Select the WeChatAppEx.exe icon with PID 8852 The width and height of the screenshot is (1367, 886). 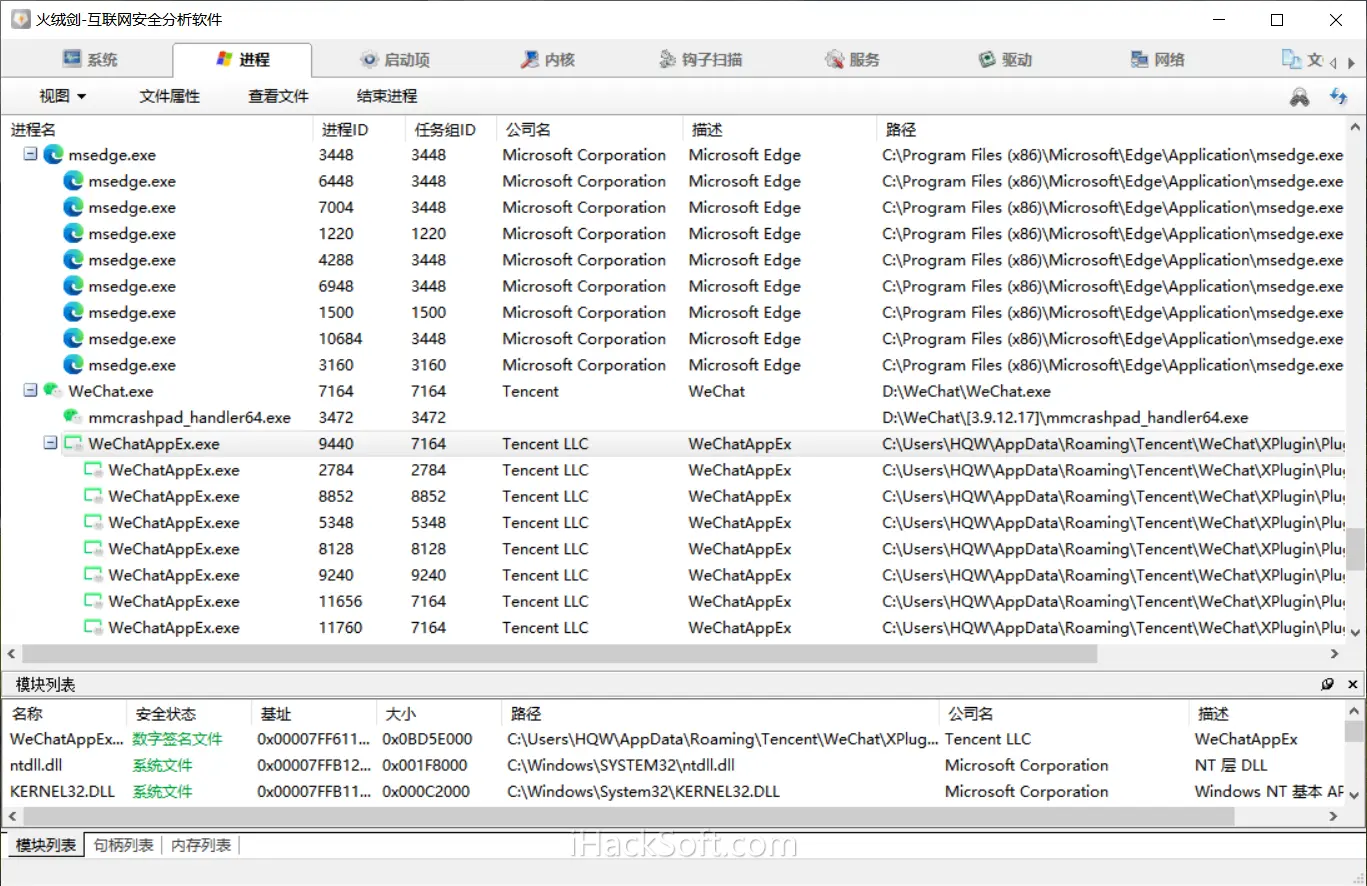(93, 496)
